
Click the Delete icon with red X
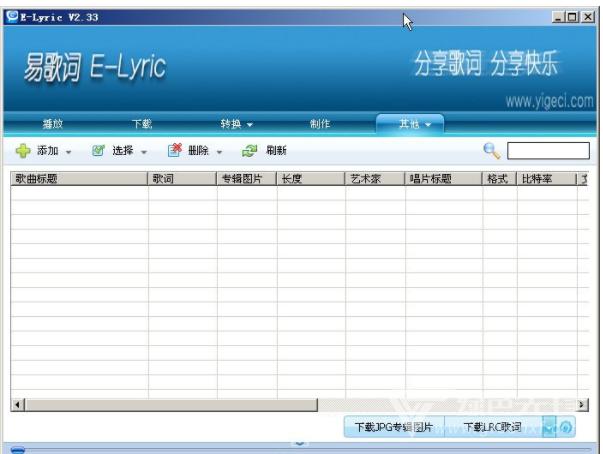coord(175,150)
